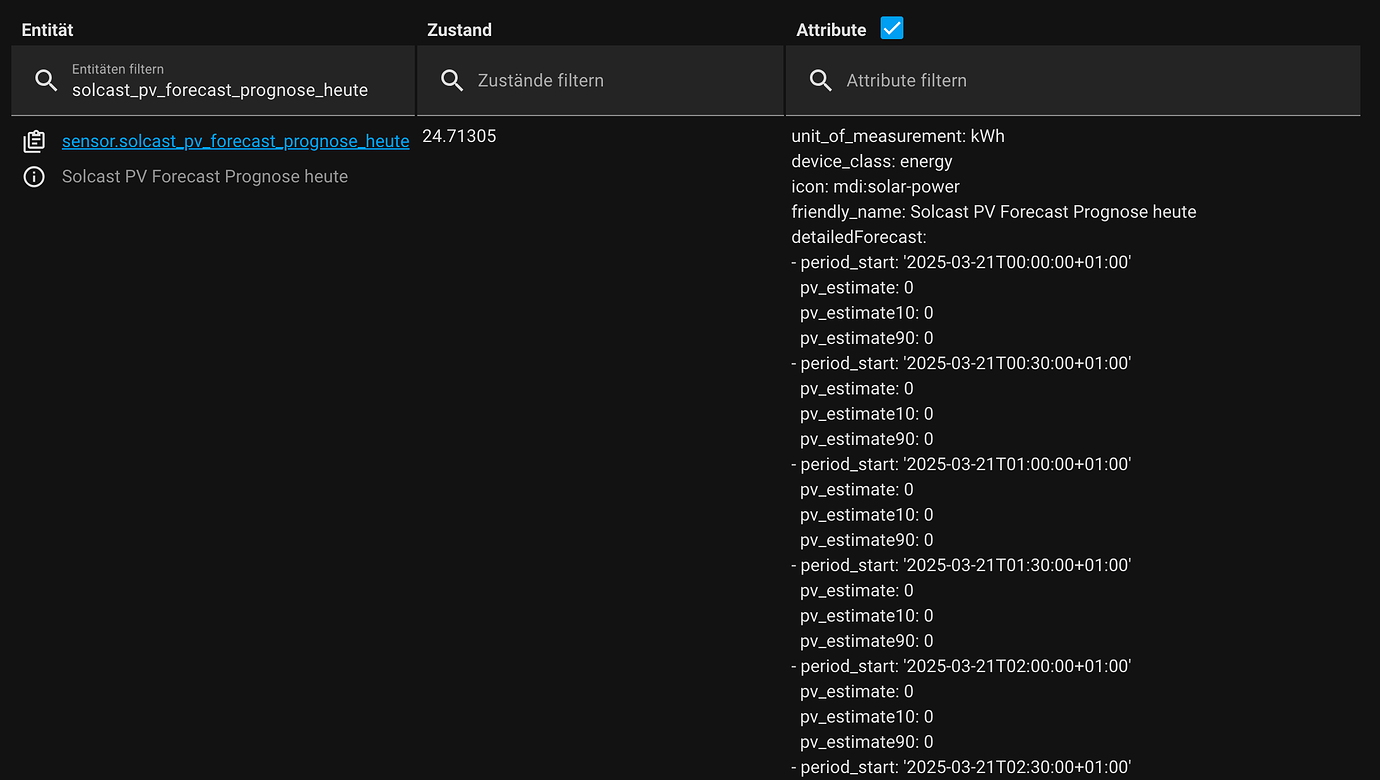Viewport: 1380px width, 780px height.
Task: Click the entity name text below the sensor link
Action: point(205,177)
